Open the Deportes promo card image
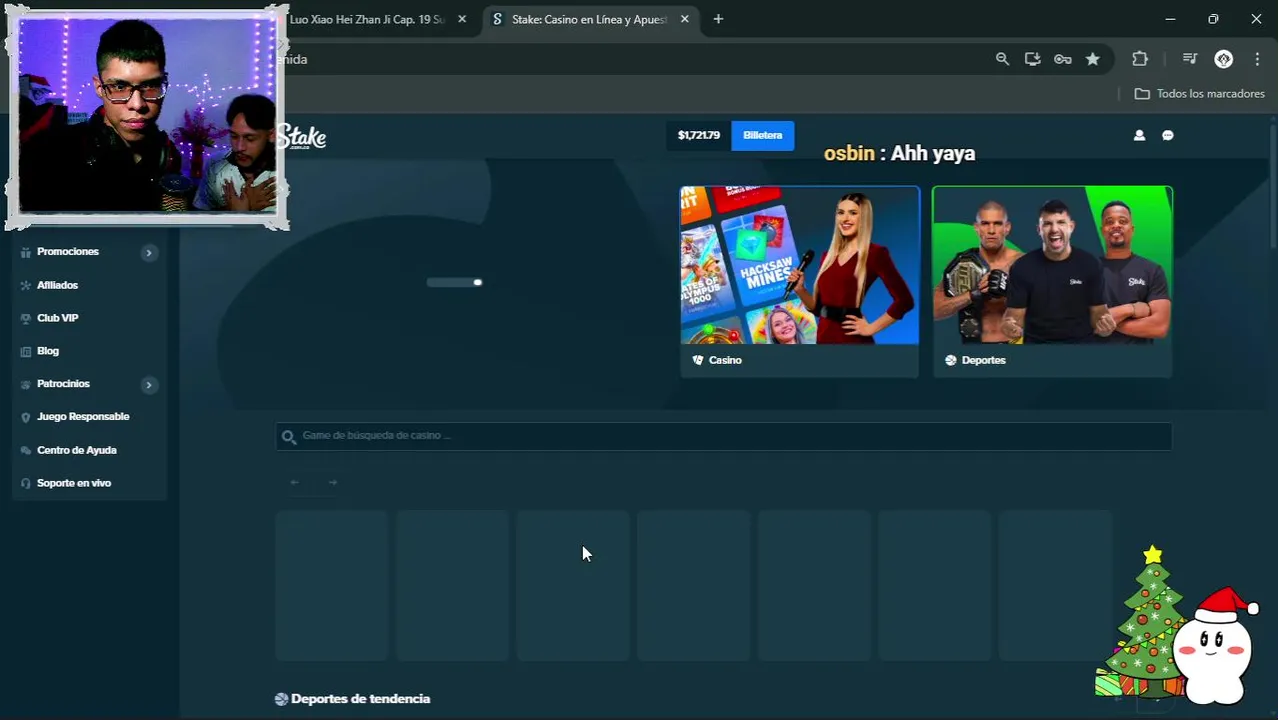This screenshot has width=1278, height=720. [1052, 265]
